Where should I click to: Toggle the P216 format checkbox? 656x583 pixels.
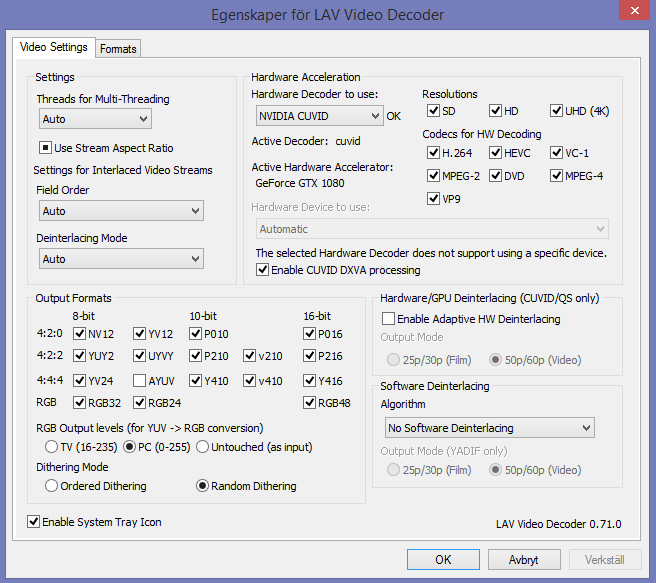(x=309, y=356)
